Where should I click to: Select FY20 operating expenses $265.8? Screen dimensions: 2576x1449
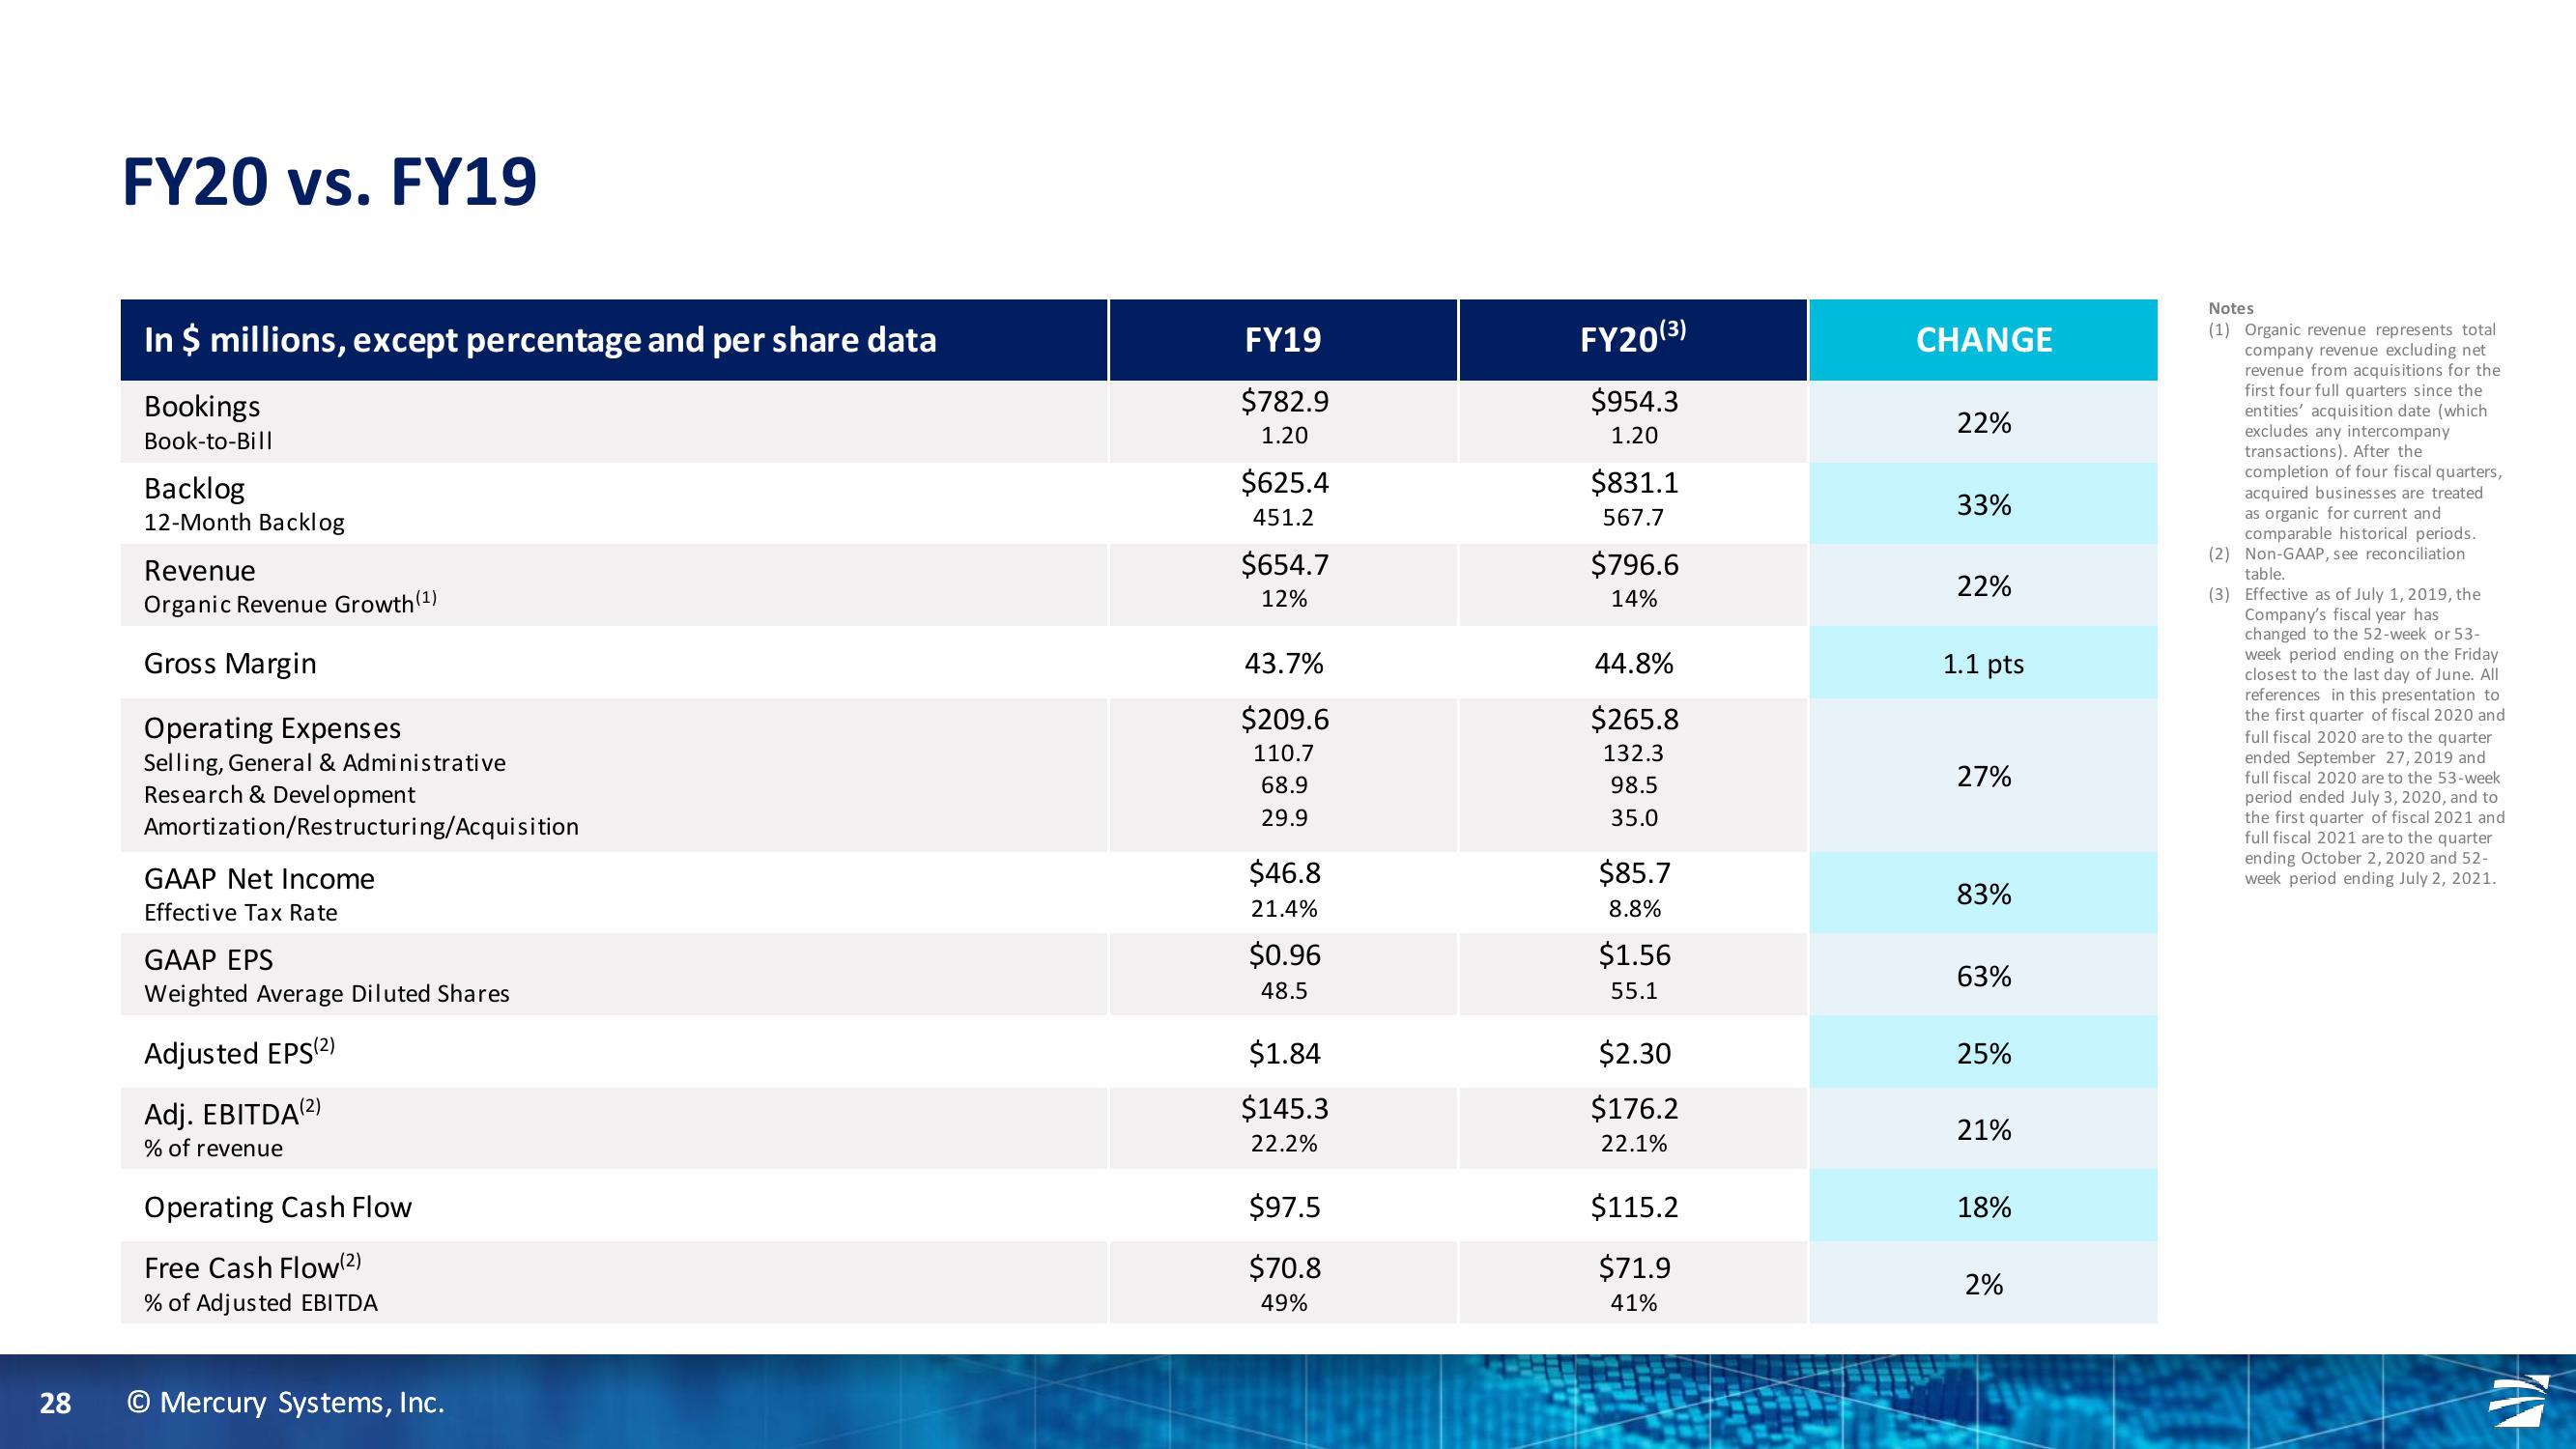click(1635, 719)
